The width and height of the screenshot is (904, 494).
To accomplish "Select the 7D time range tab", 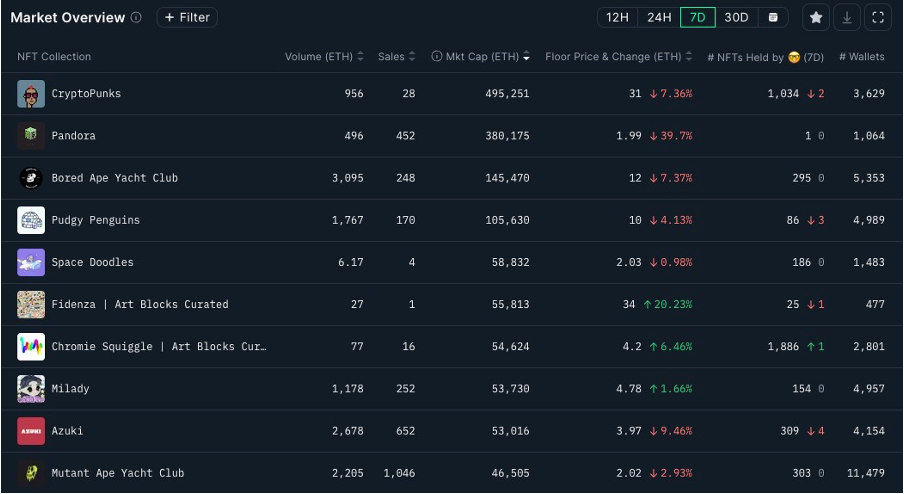I will pyautogui.click(x=698, y=17).
